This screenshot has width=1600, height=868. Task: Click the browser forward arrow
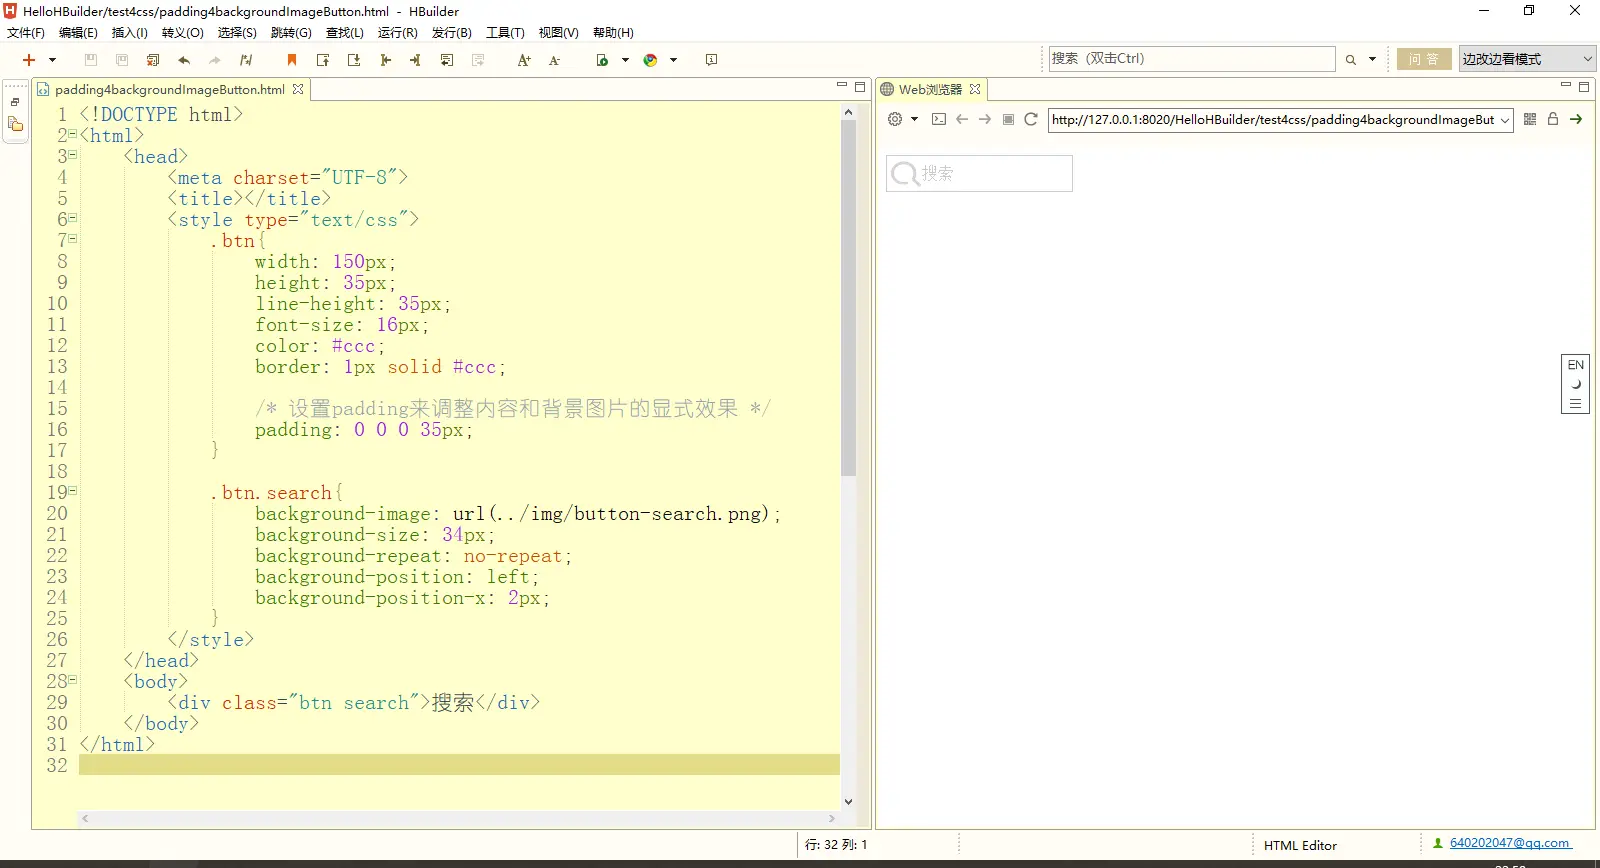pos(985,119)
